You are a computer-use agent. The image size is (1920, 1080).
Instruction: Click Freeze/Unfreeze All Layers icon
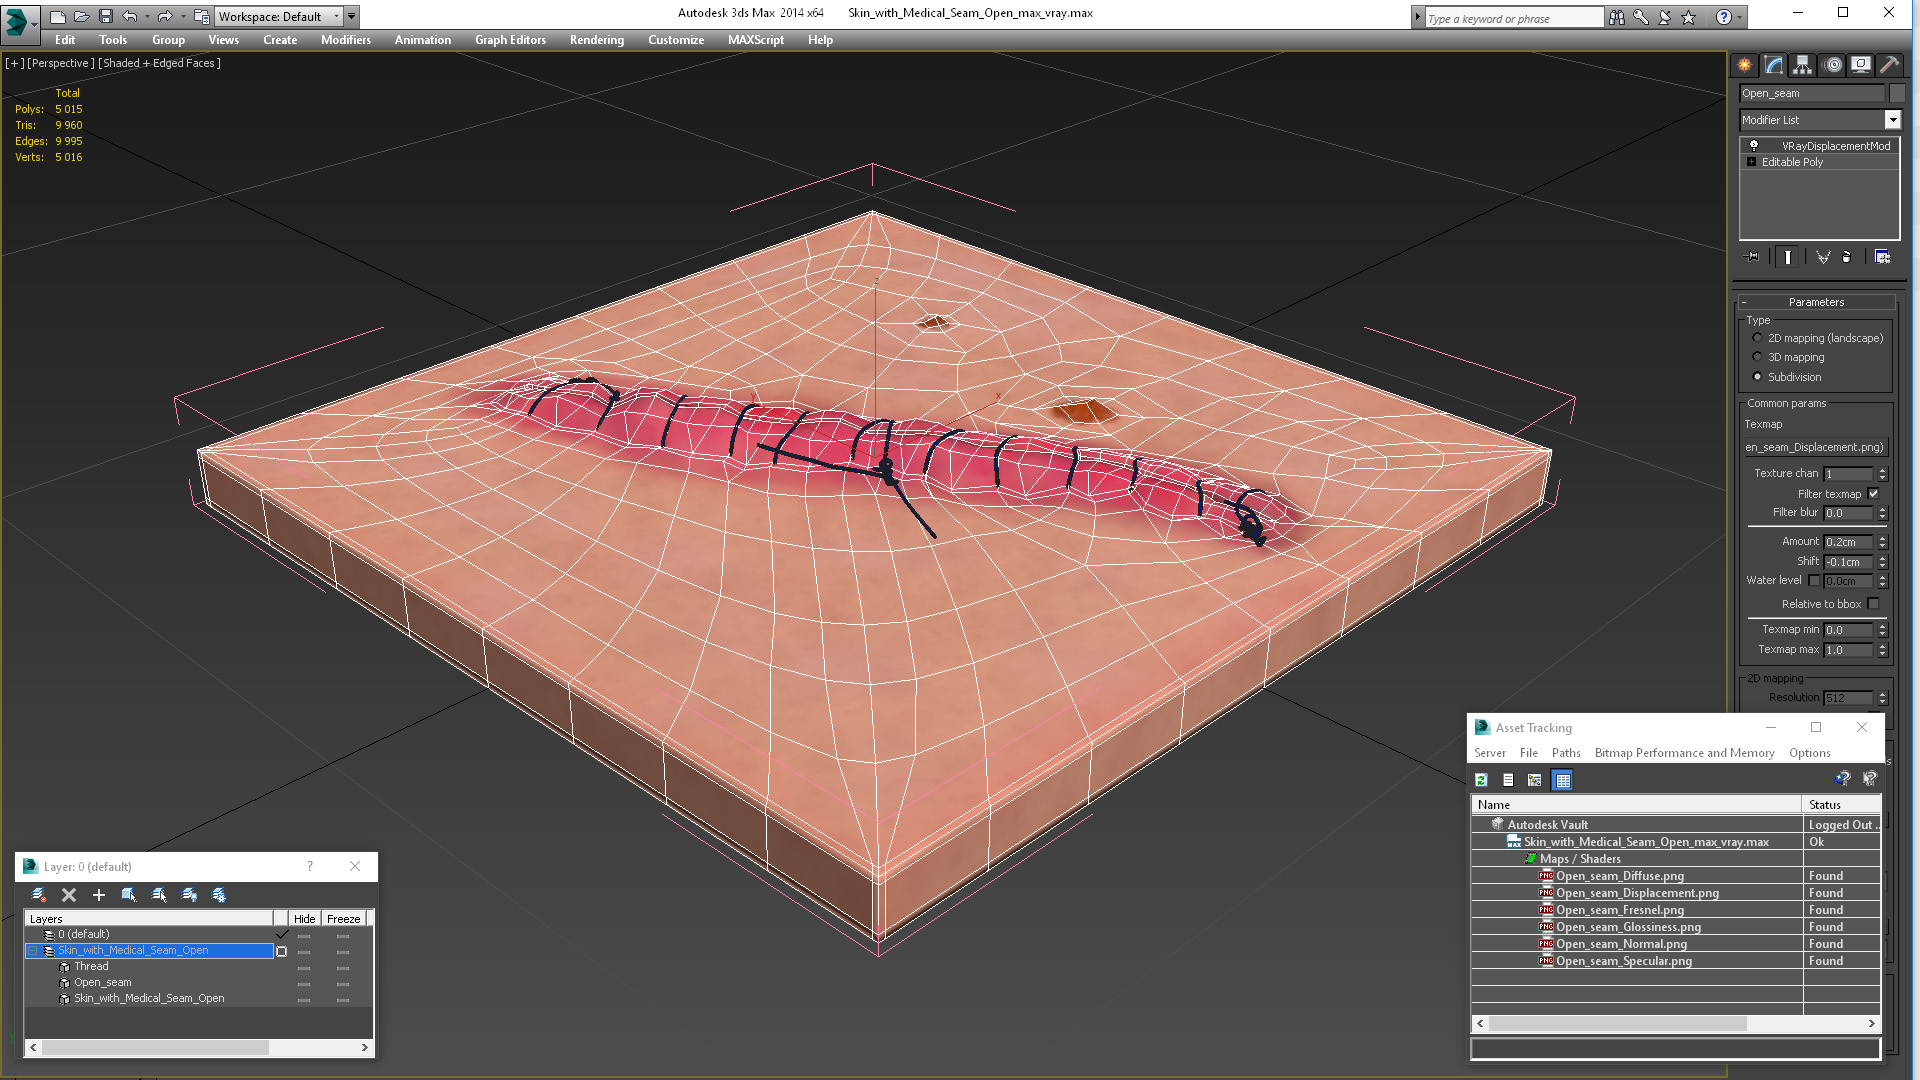tap(219, 895)
